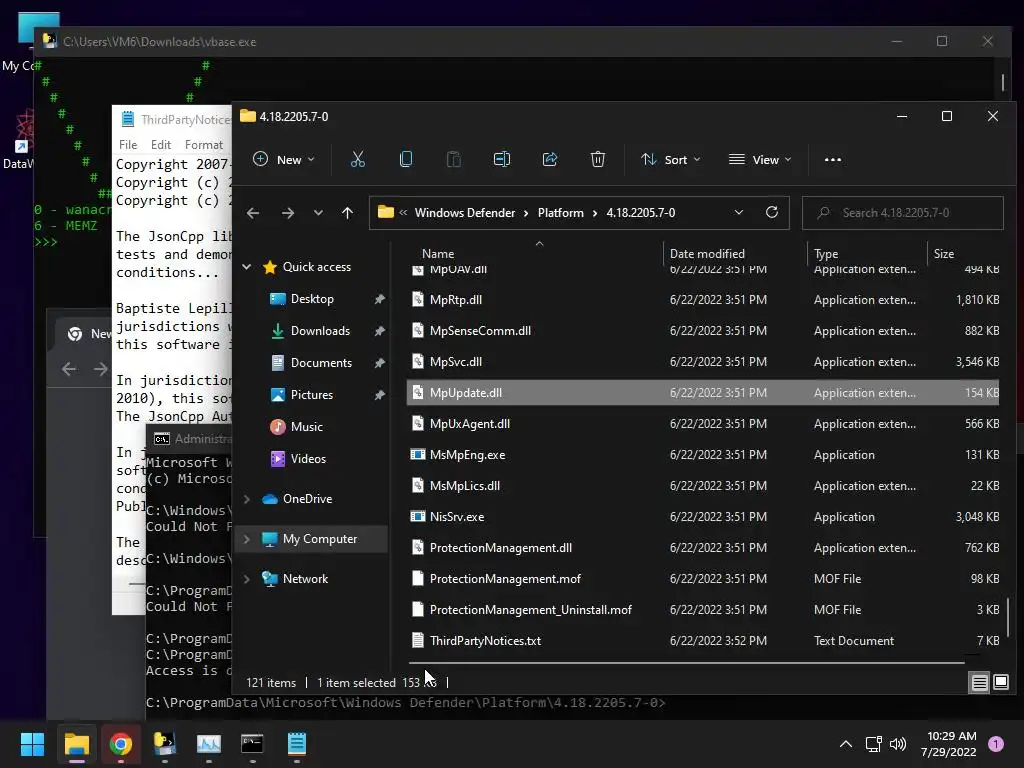
Task: Click Notepad taskbar icon
Action: [x=296, y=744]
